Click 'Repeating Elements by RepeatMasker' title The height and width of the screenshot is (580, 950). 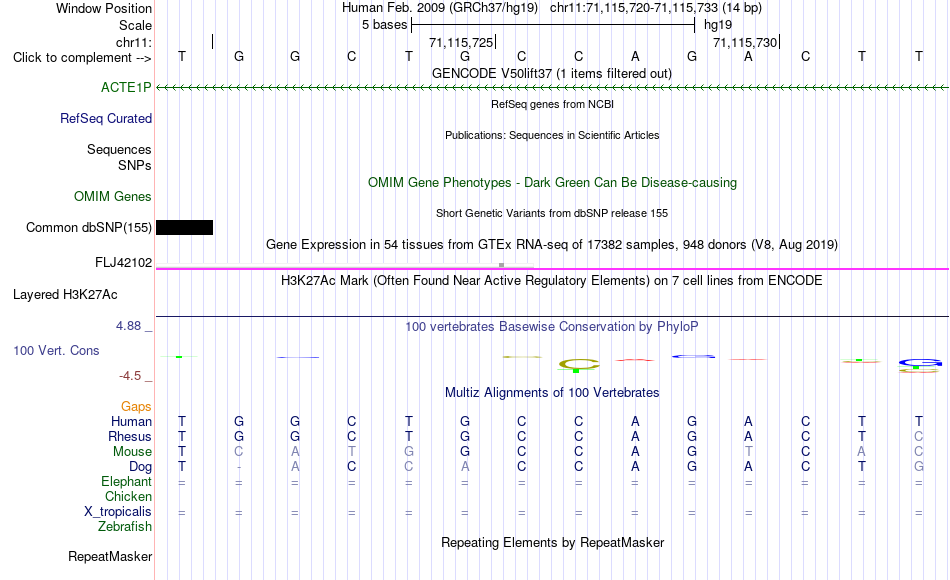pyautogui.click(x=552, y=542)
